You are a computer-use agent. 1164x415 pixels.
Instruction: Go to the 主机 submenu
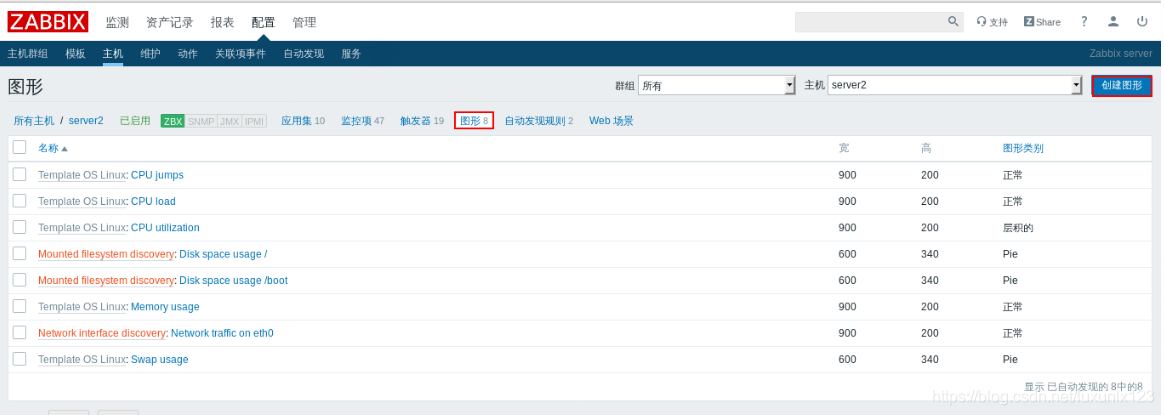coord(113,53)
